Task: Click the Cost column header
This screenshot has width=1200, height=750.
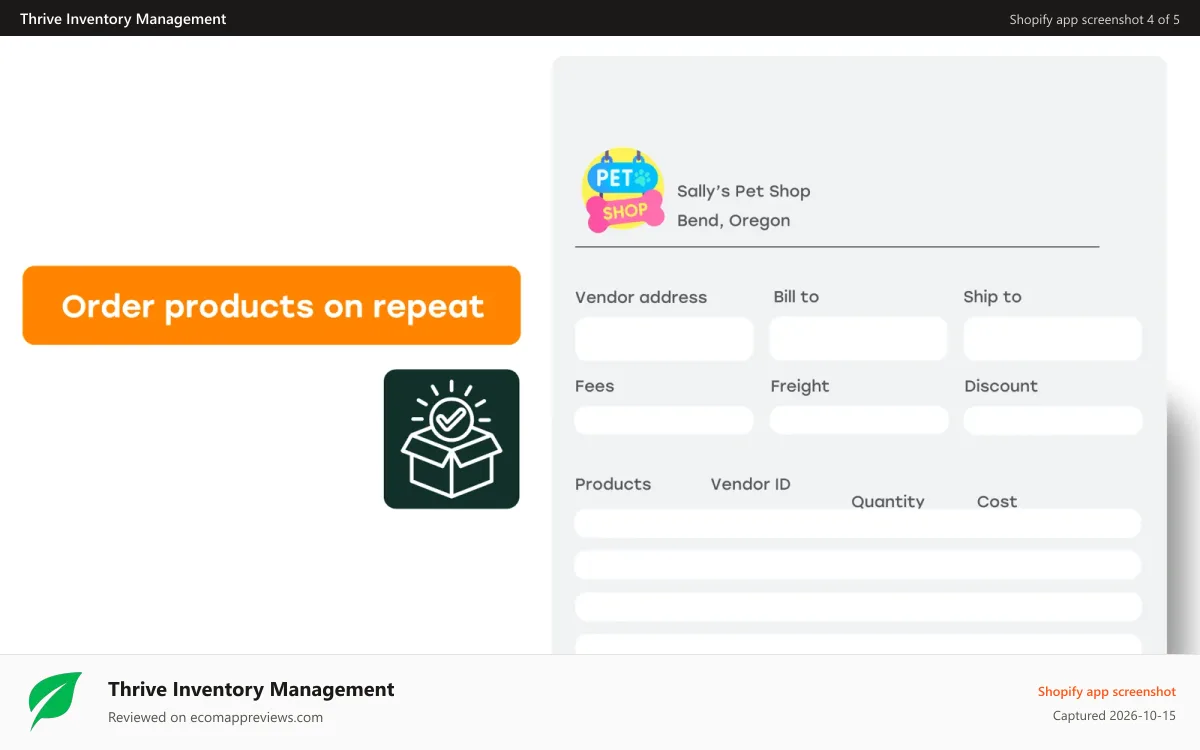Action: [x=997, y=501]
